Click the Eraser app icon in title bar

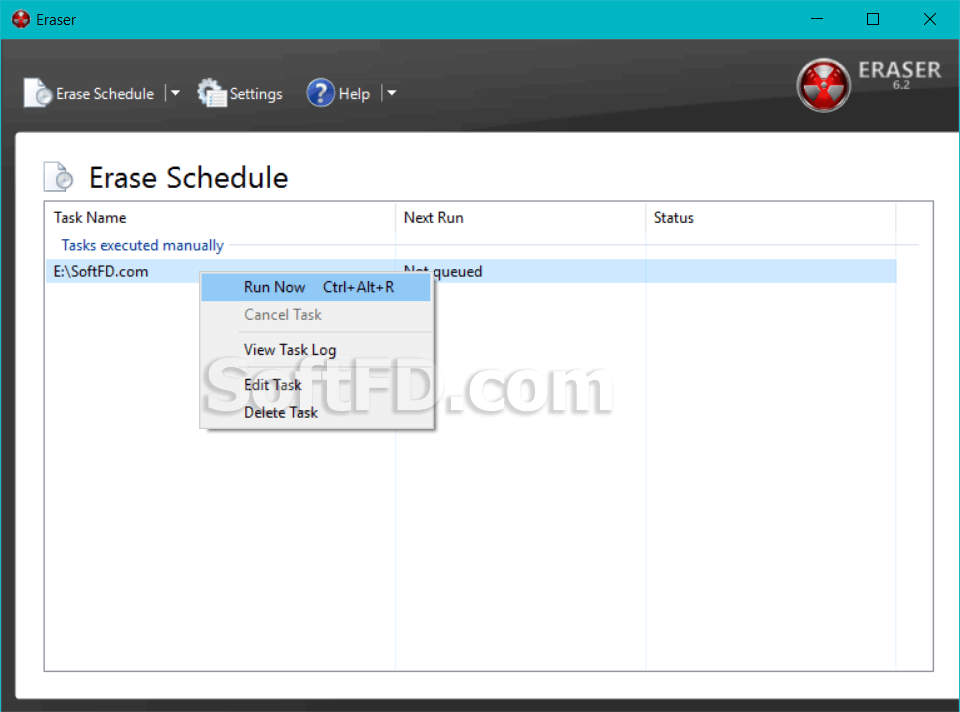click(21, 20)
